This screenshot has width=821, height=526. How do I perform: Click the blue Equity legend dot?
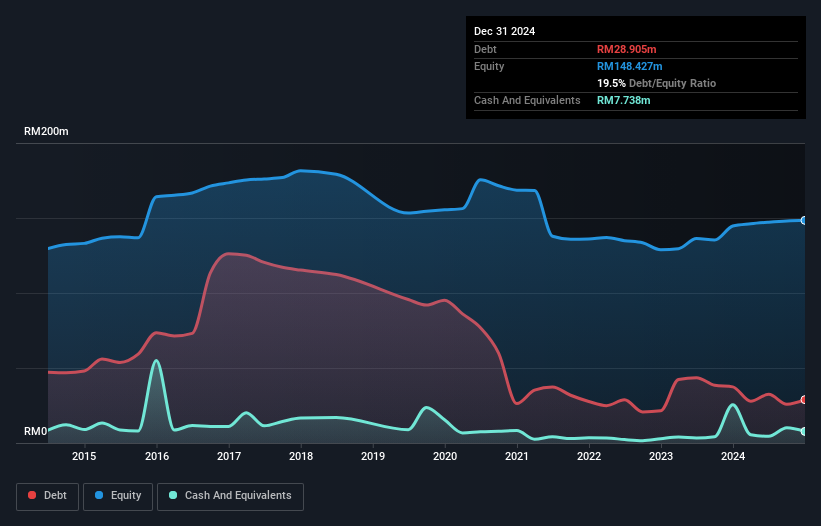coord(99,495)
